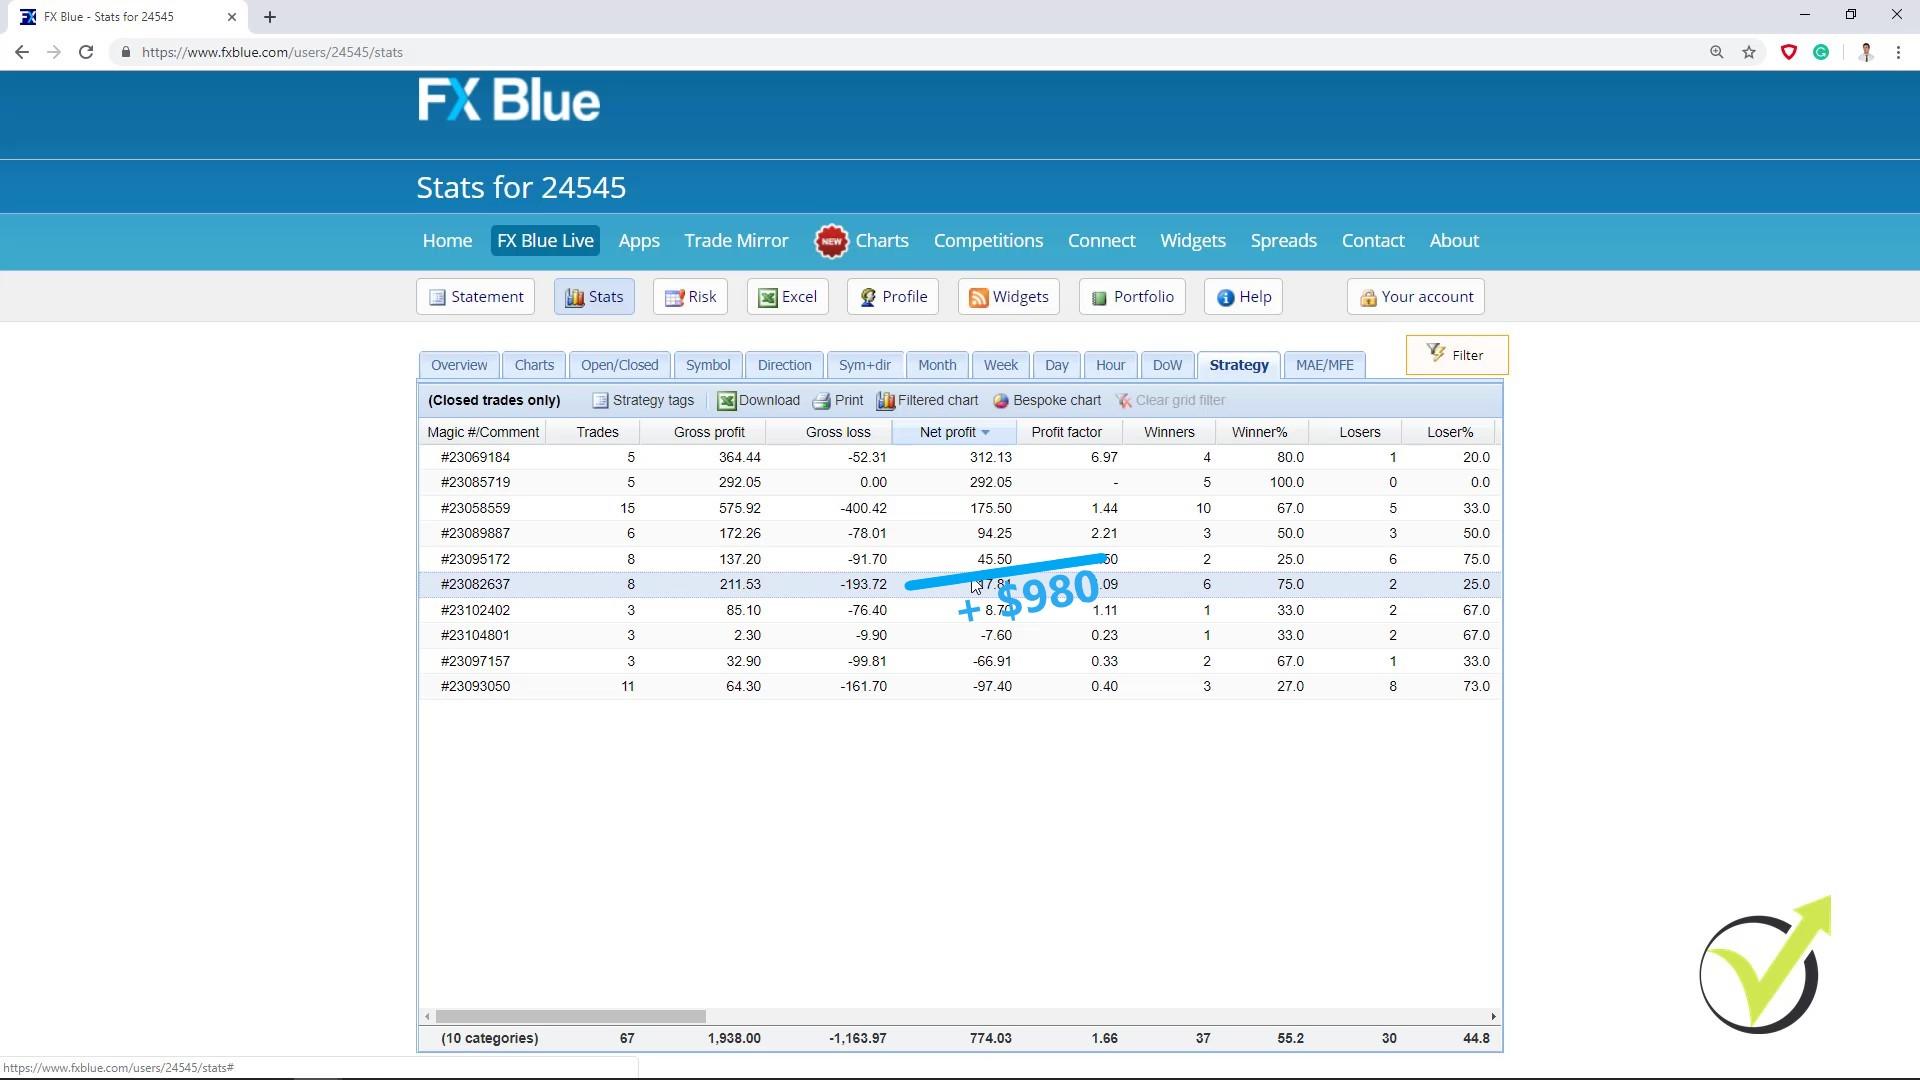Viewport: 1920px width, 1080px height.
Task: Switch to the Overview tab
Action: click(459, 365)
